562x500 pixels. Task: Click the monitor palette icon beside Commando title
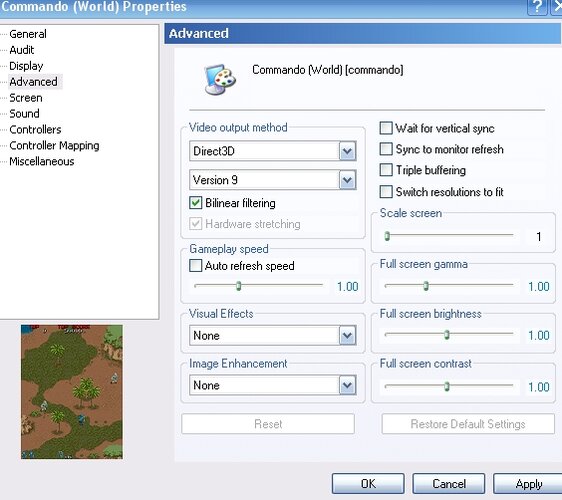coord(220,80)
